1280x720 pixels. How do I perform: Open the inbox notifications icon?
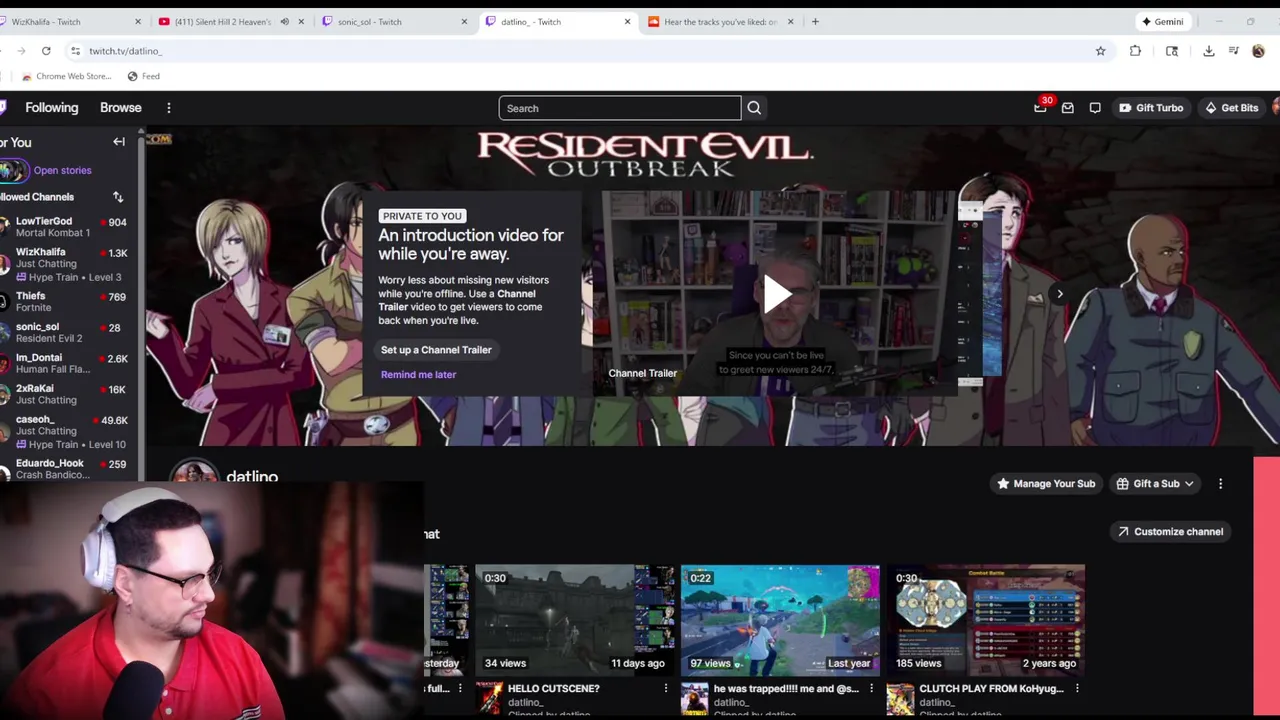click(x=1068, y=108)
